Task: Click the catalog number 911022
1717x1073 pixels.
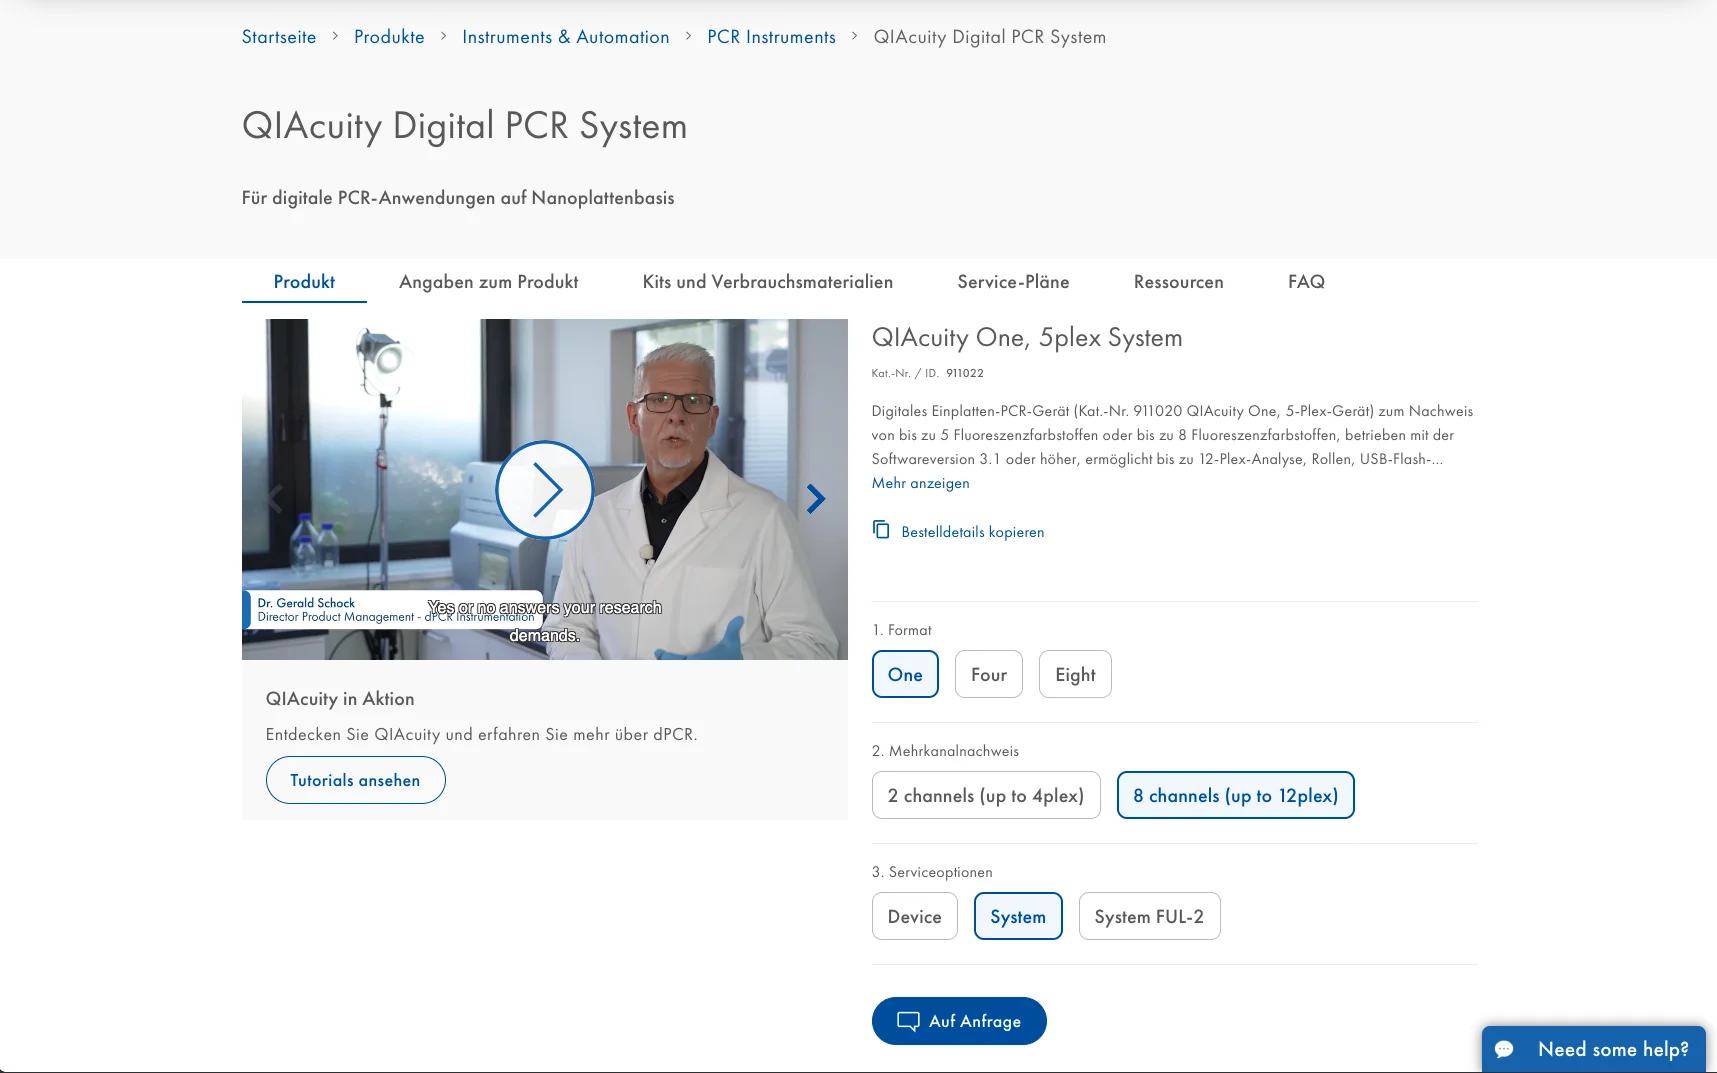Action: coord(965,373)
